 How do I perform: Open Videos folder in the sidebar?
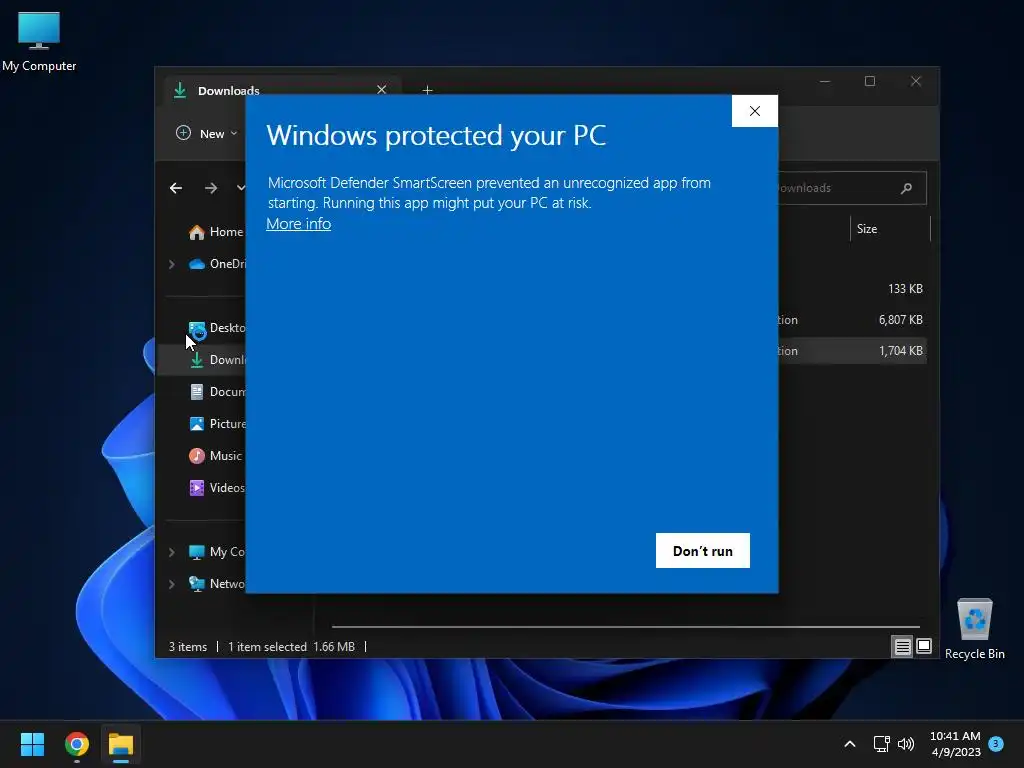pos(216,488)
